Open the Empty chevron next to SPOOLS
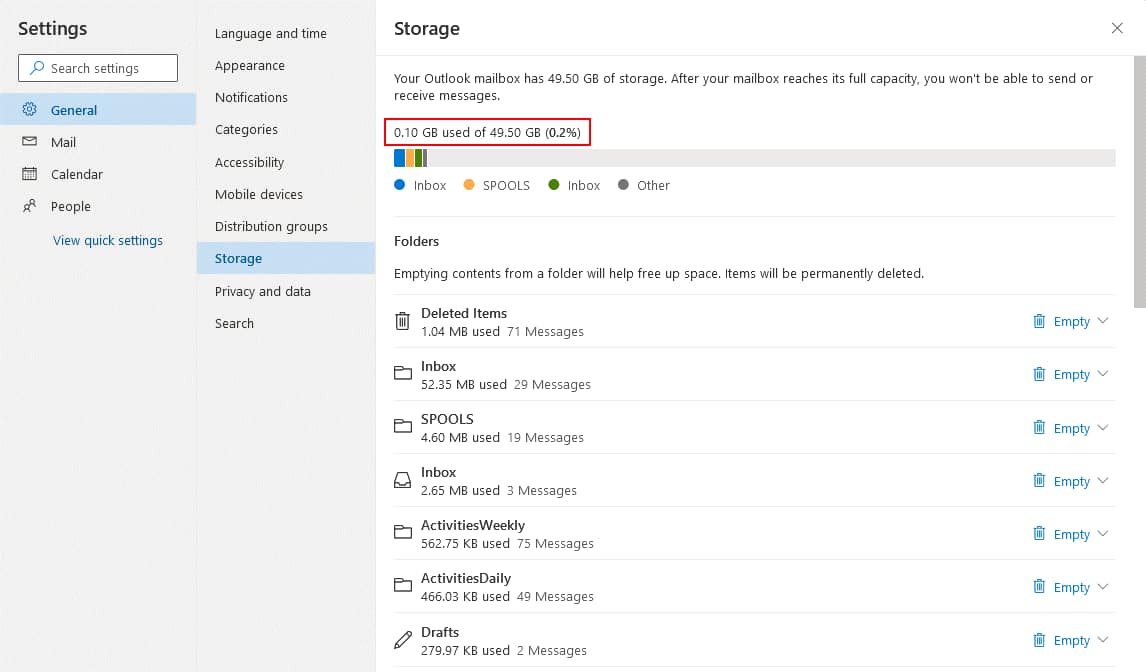Viewport: 1146px width, 672px height. (x=1103, y=427)
